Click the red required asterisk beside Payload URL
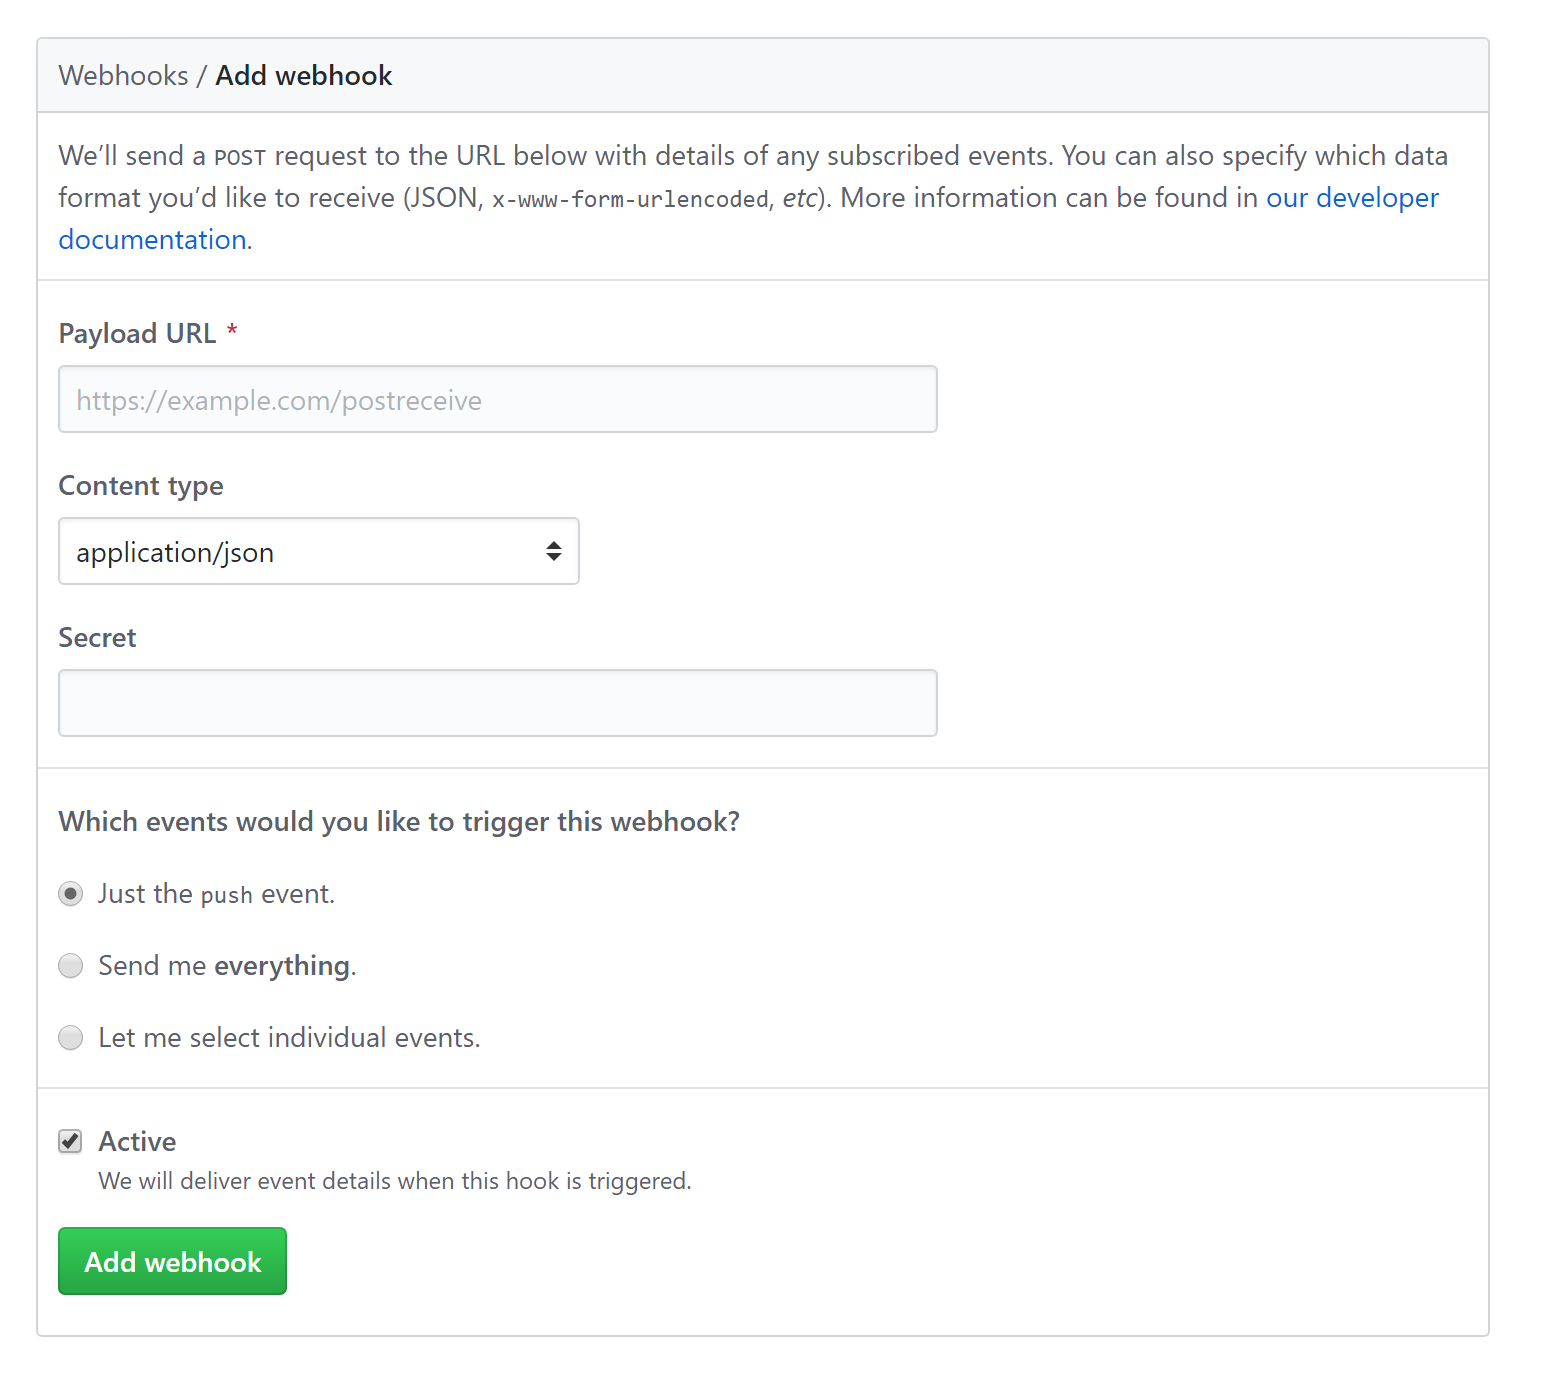 (x=232, y=331)
